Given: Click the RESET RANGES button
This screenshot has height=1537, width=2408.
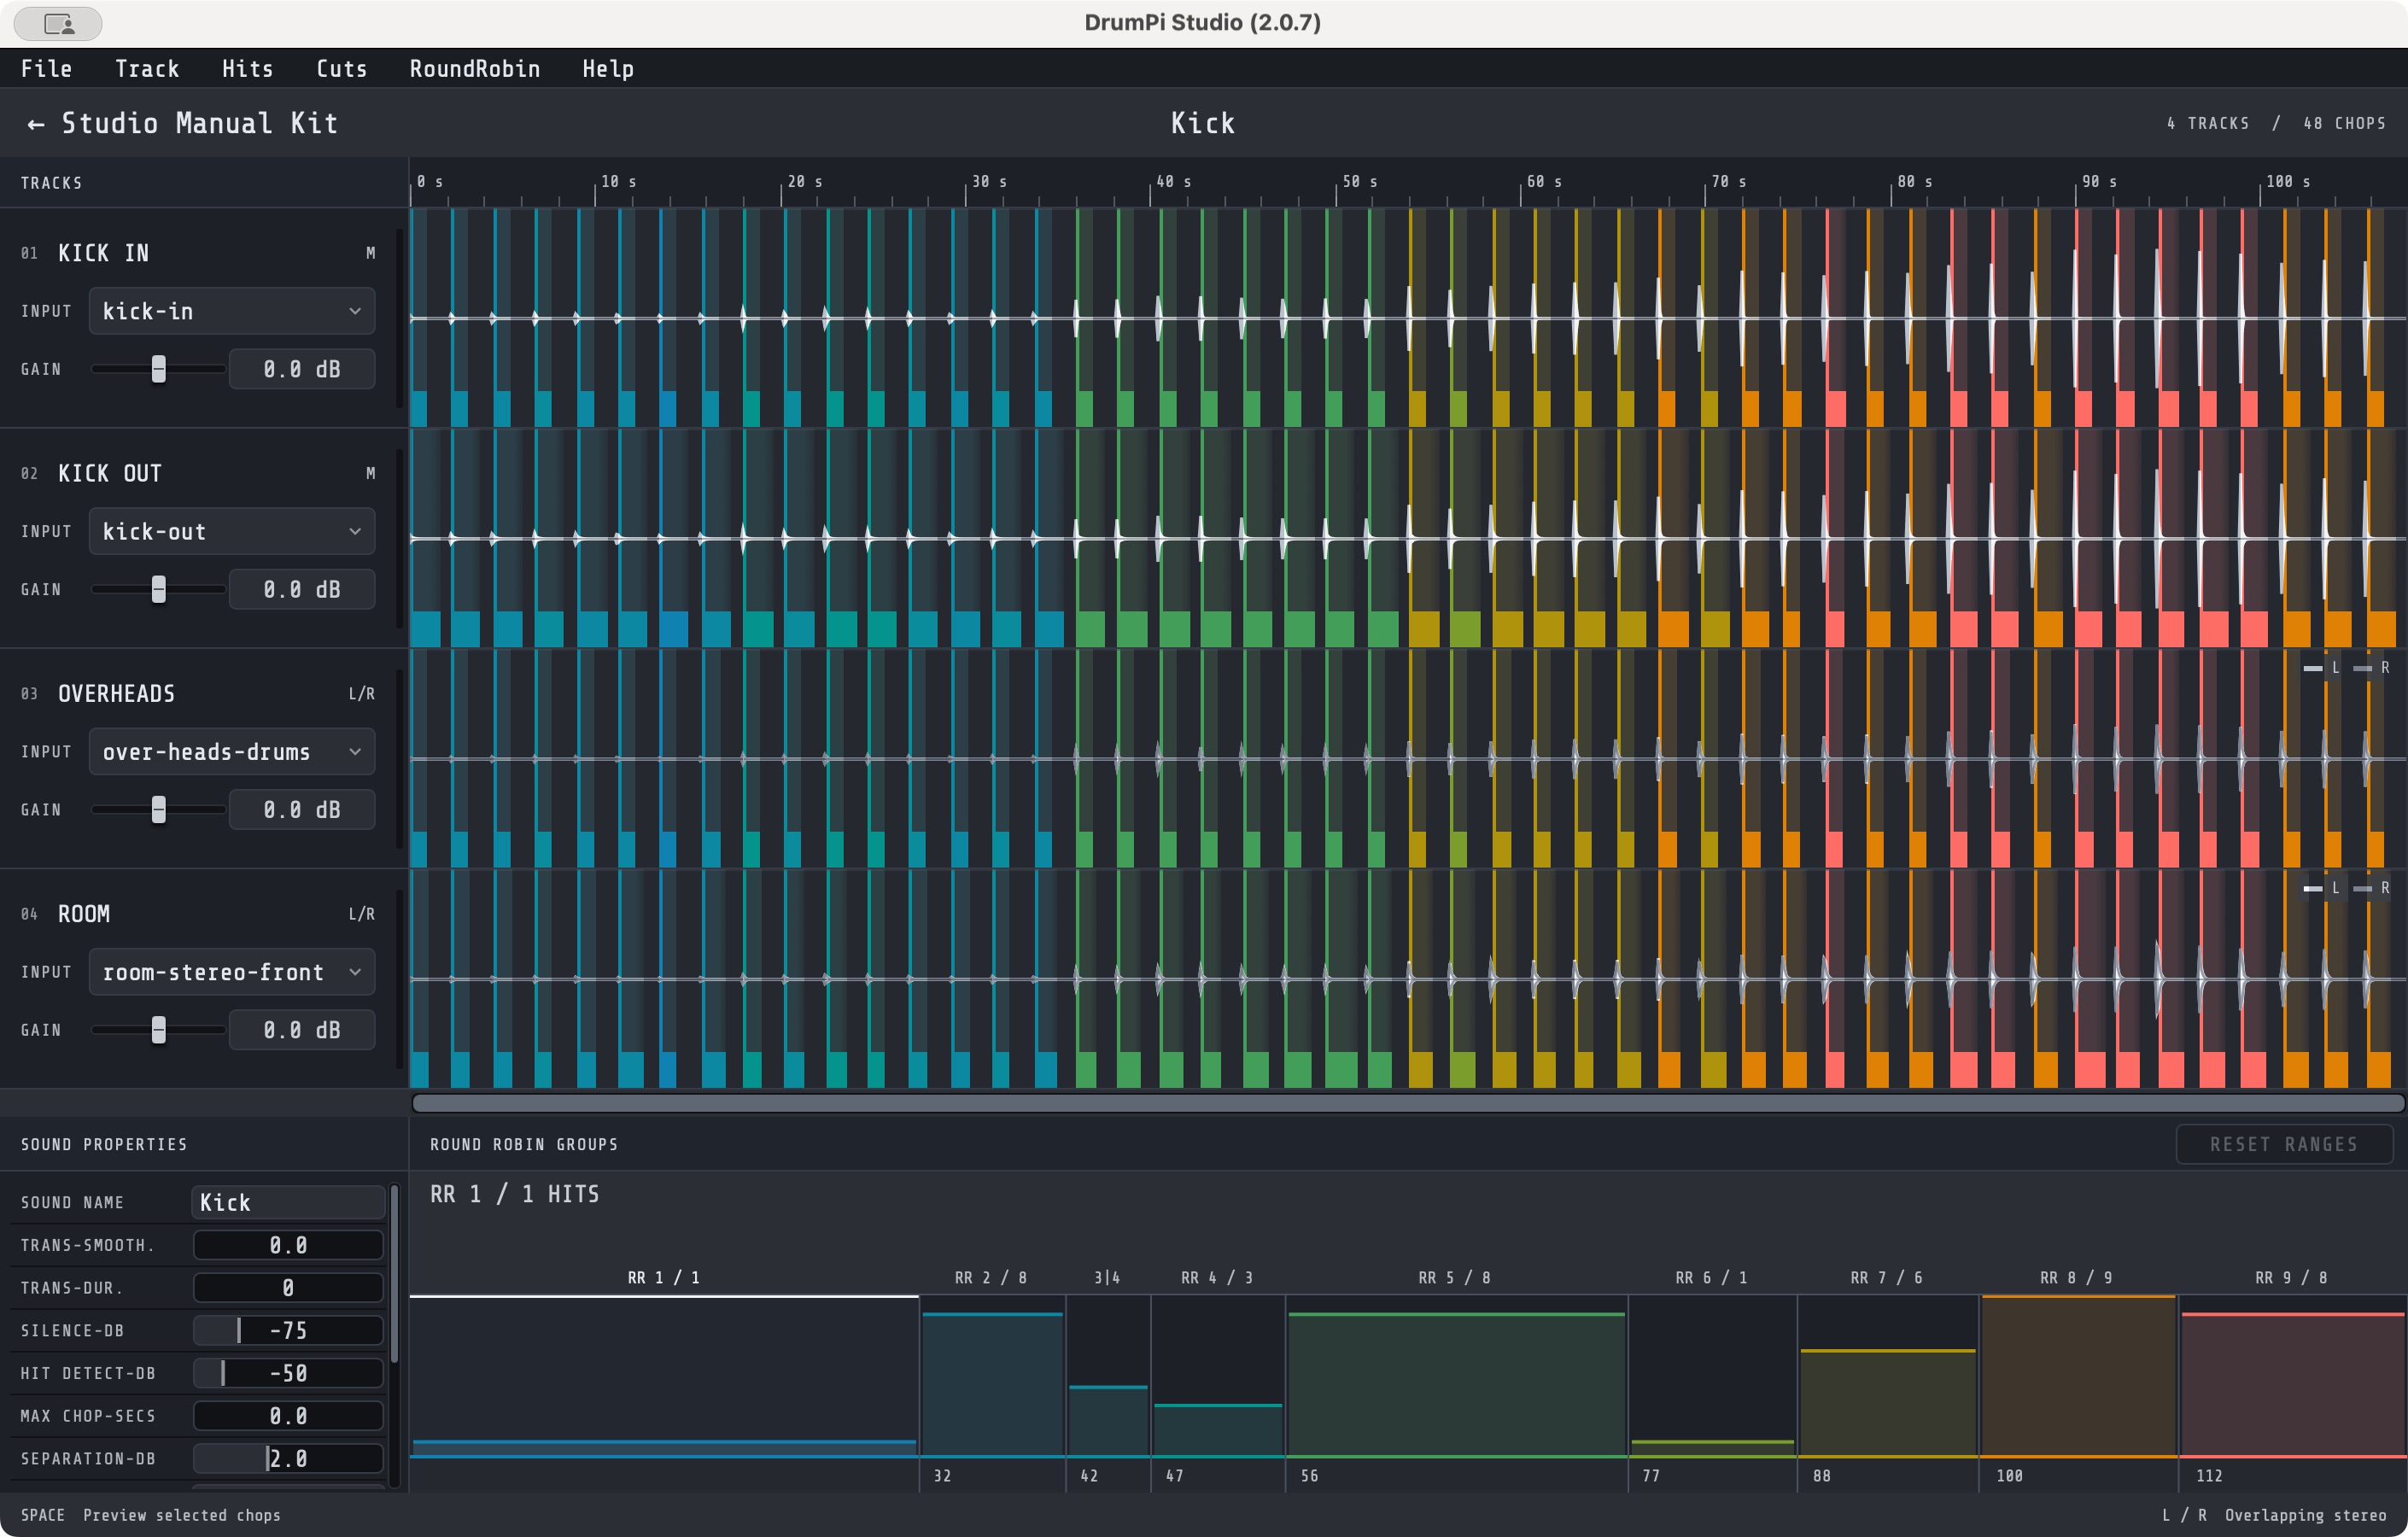Looking at the screenshot, I should [2284, 1144].
